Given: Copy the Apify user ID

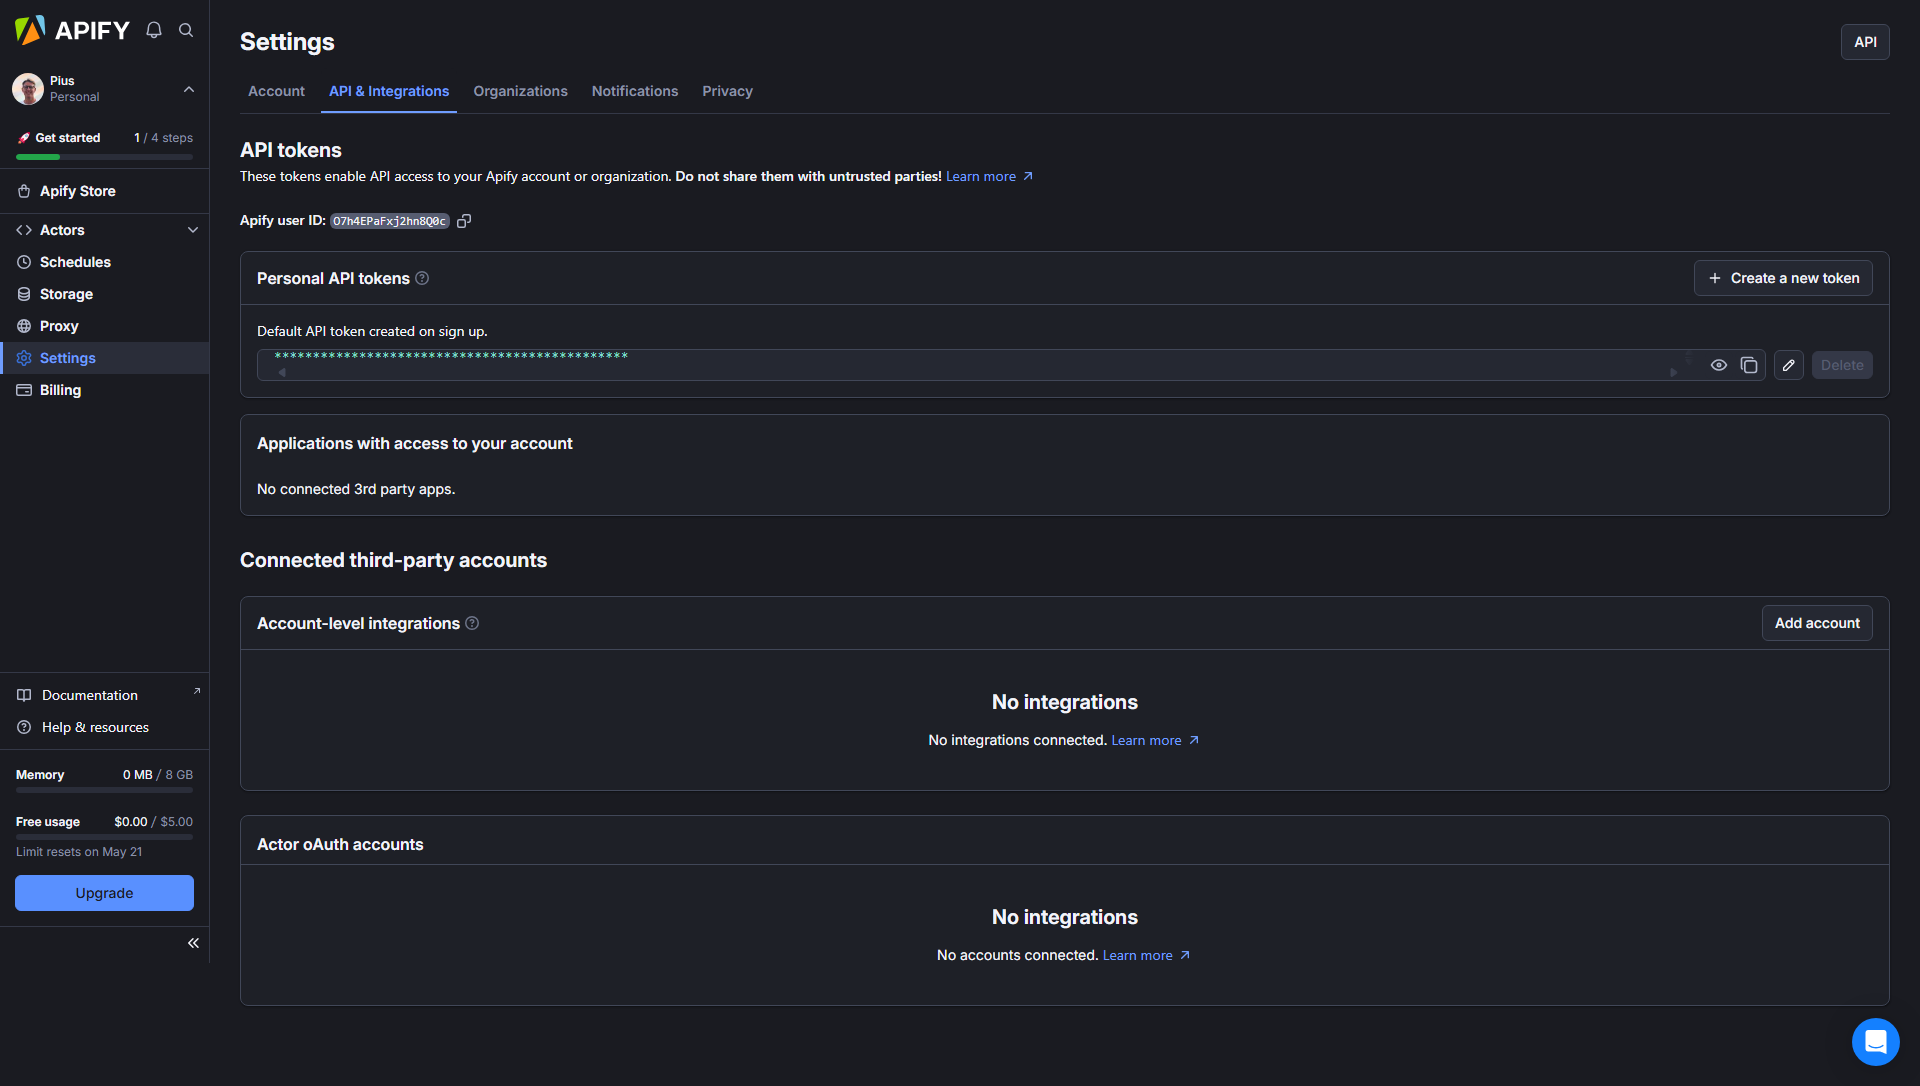Looking at the screenshot, I should pos(464,221).
